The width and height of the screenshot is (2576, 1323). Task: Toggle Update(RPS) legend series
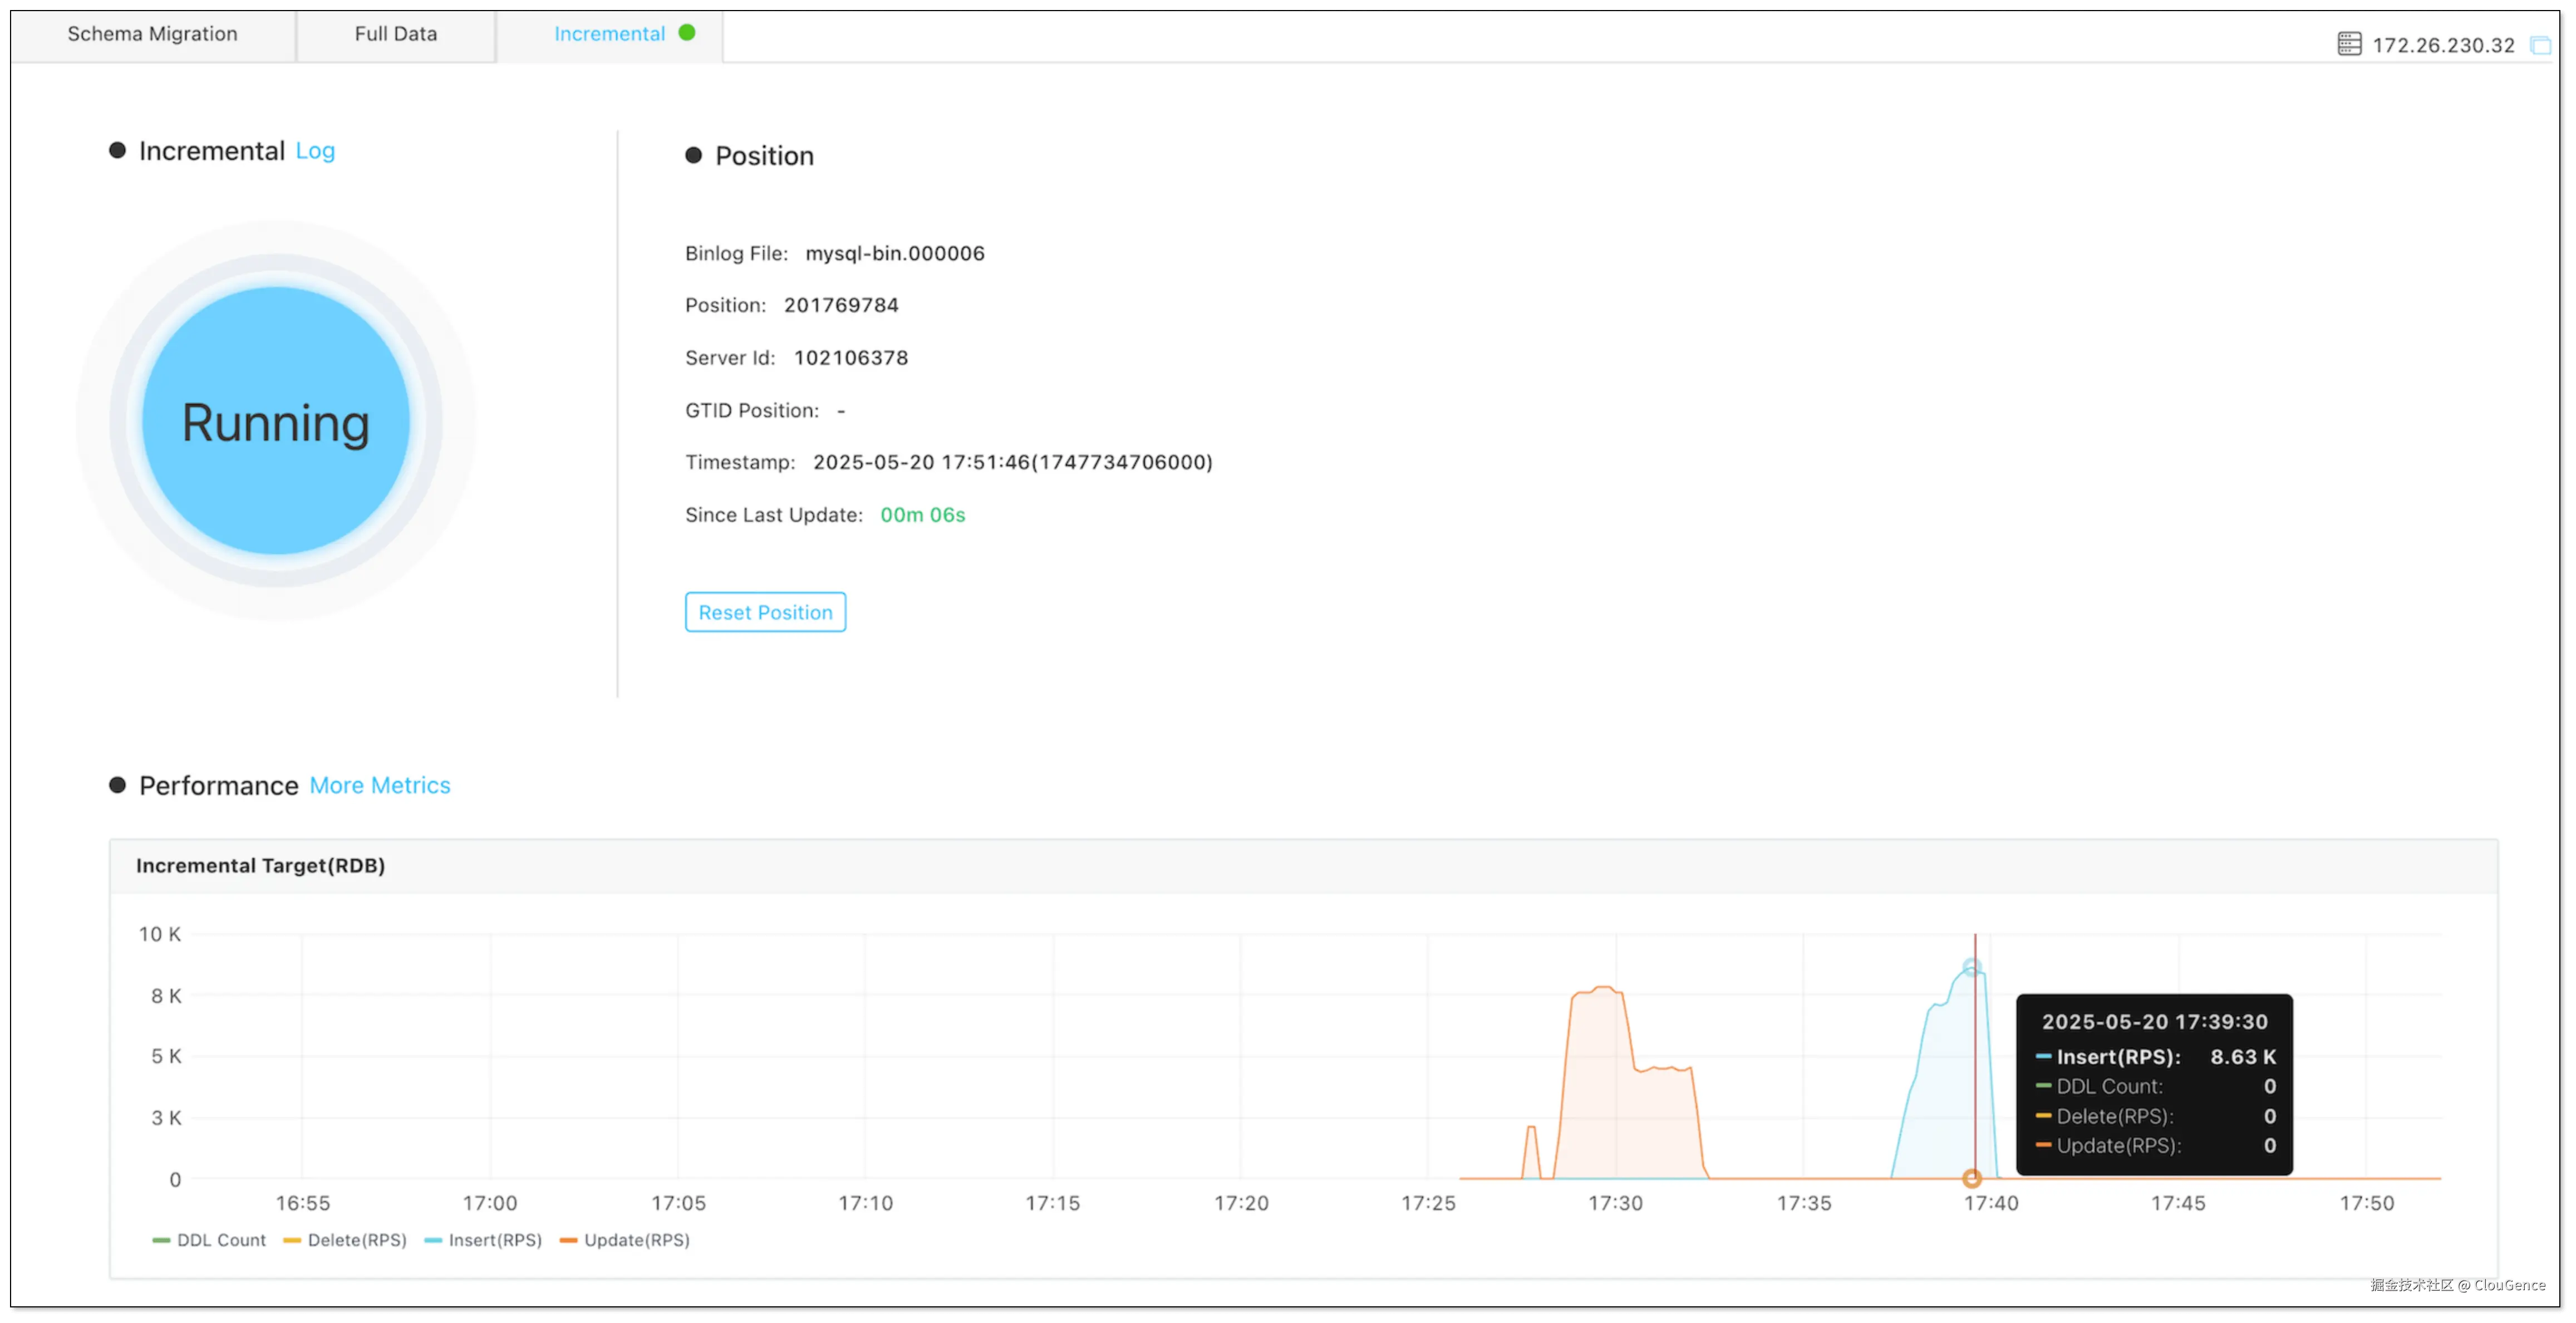pyautogui.click(x=625, y=1240)
